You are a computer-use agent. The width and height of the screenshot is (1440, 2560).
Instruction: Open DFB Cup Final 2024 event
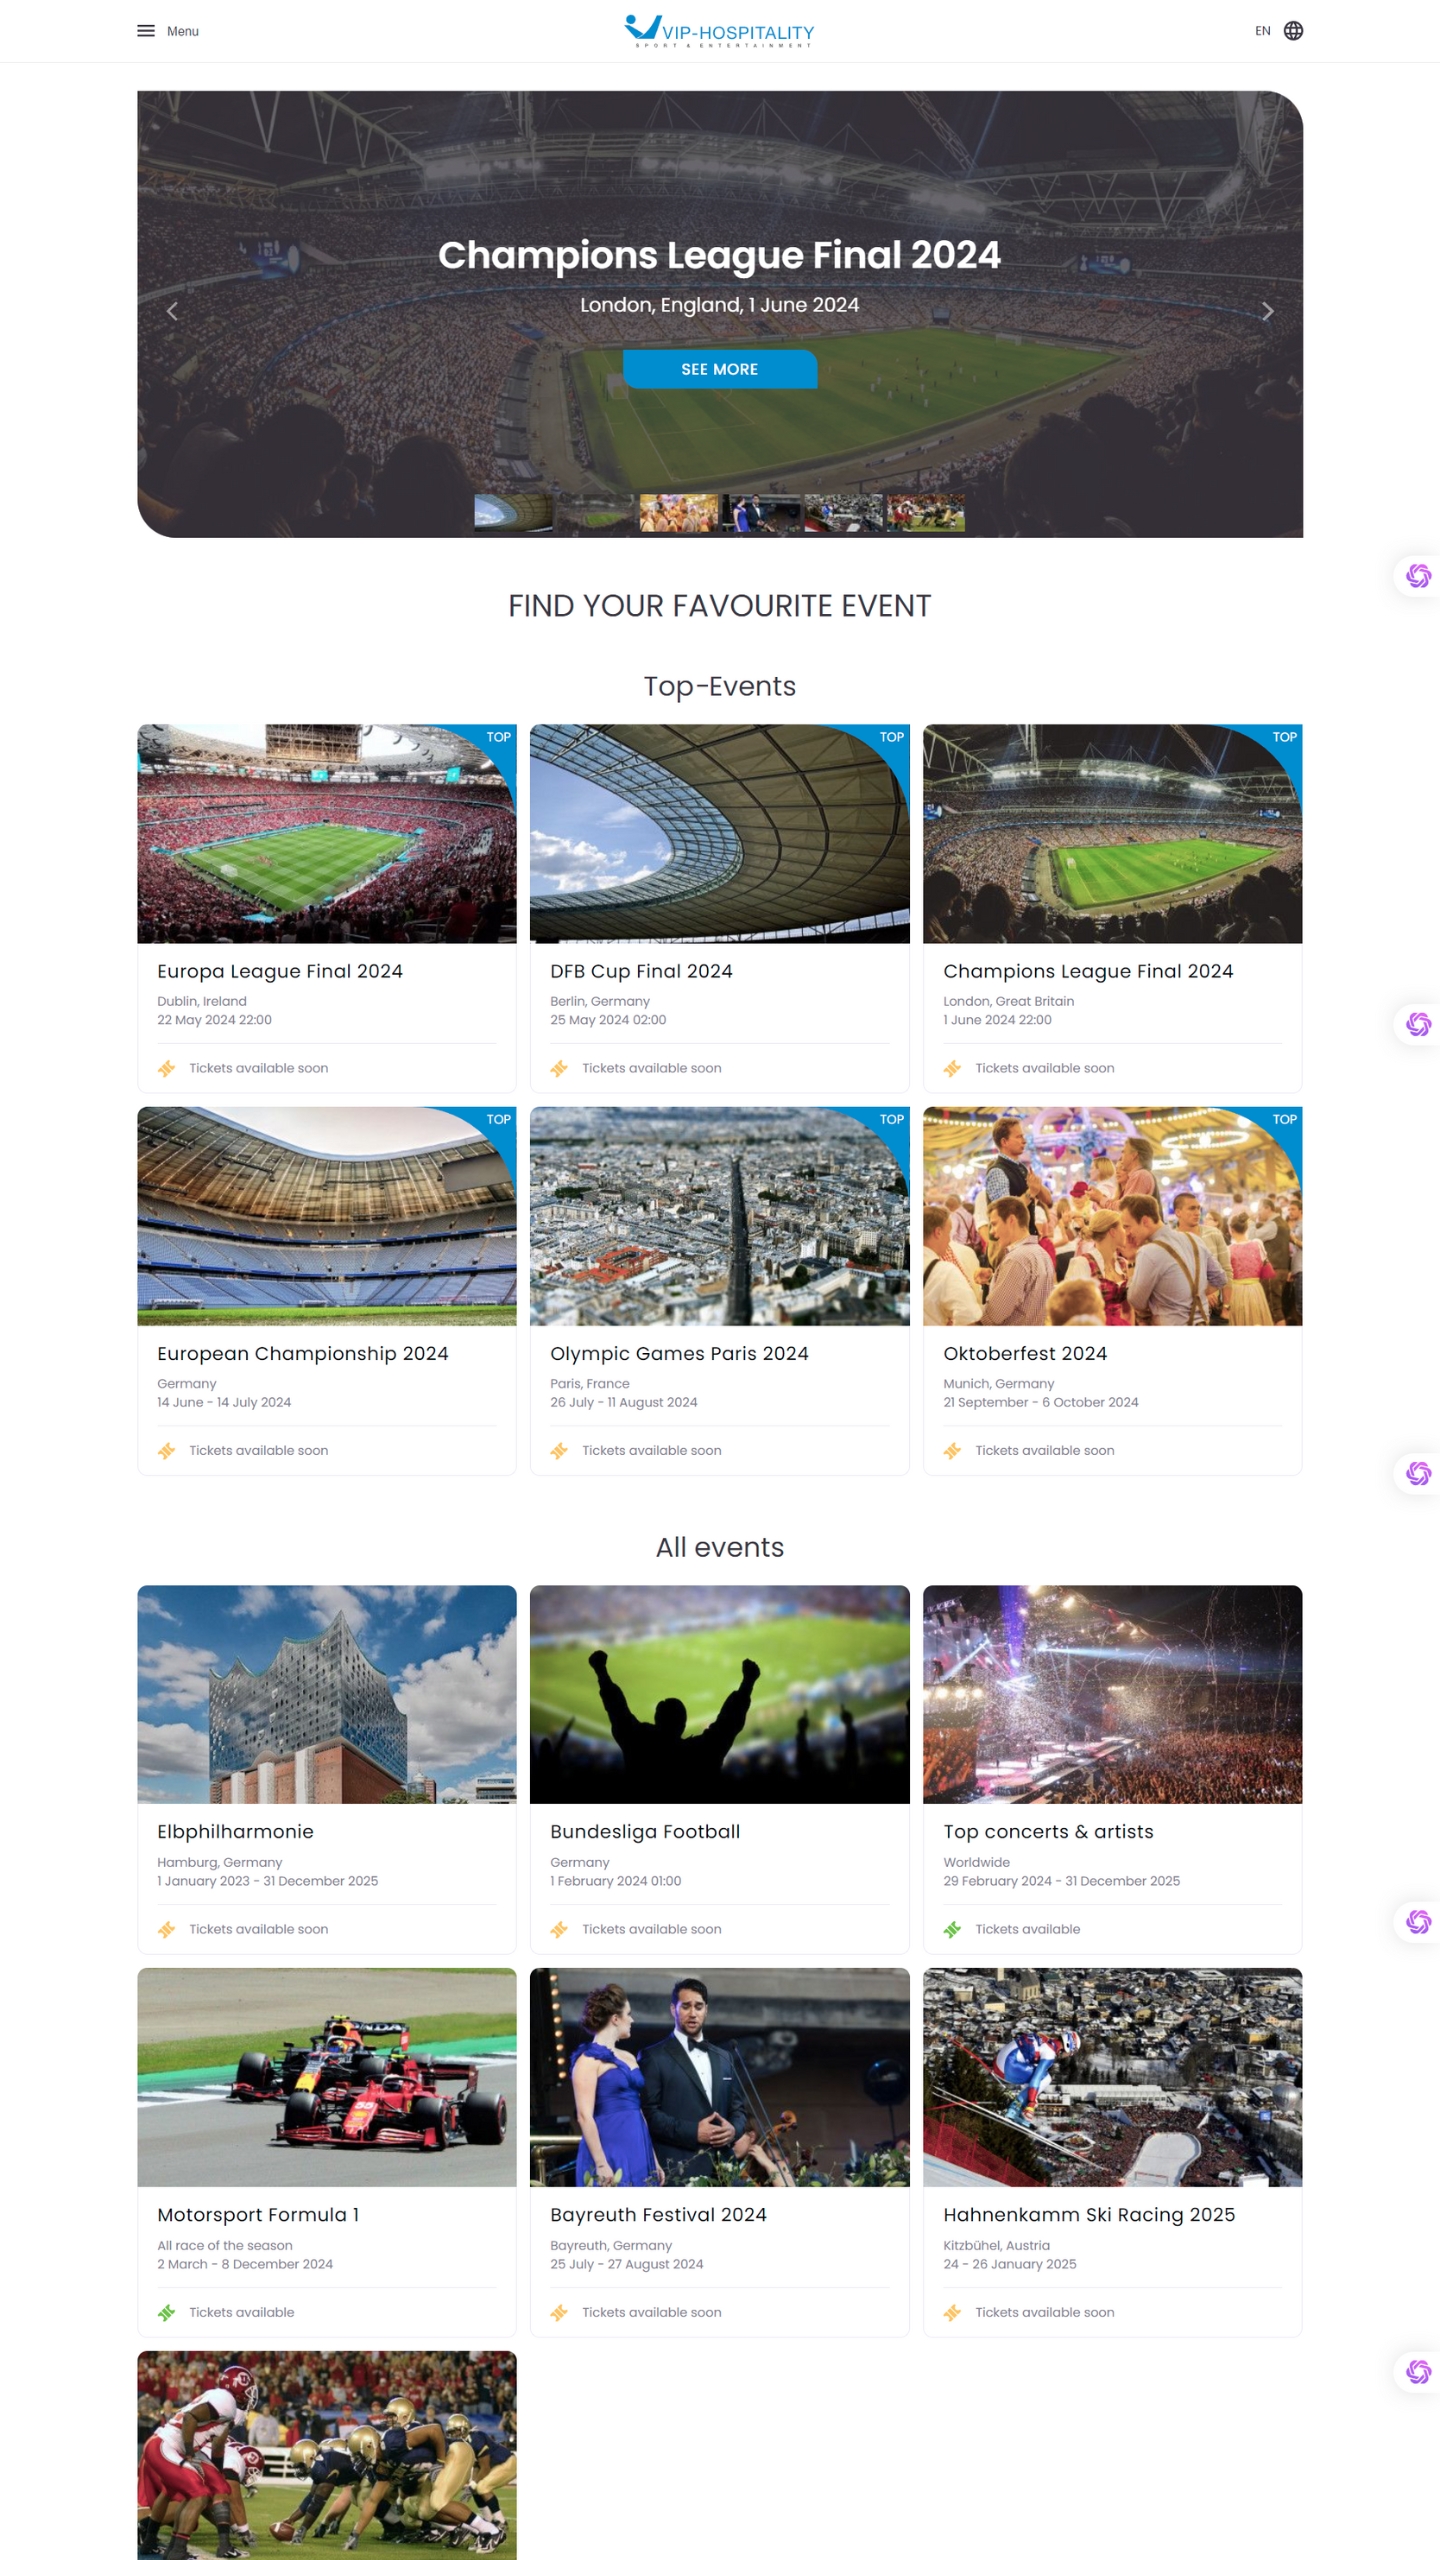[x=641, y=971]
